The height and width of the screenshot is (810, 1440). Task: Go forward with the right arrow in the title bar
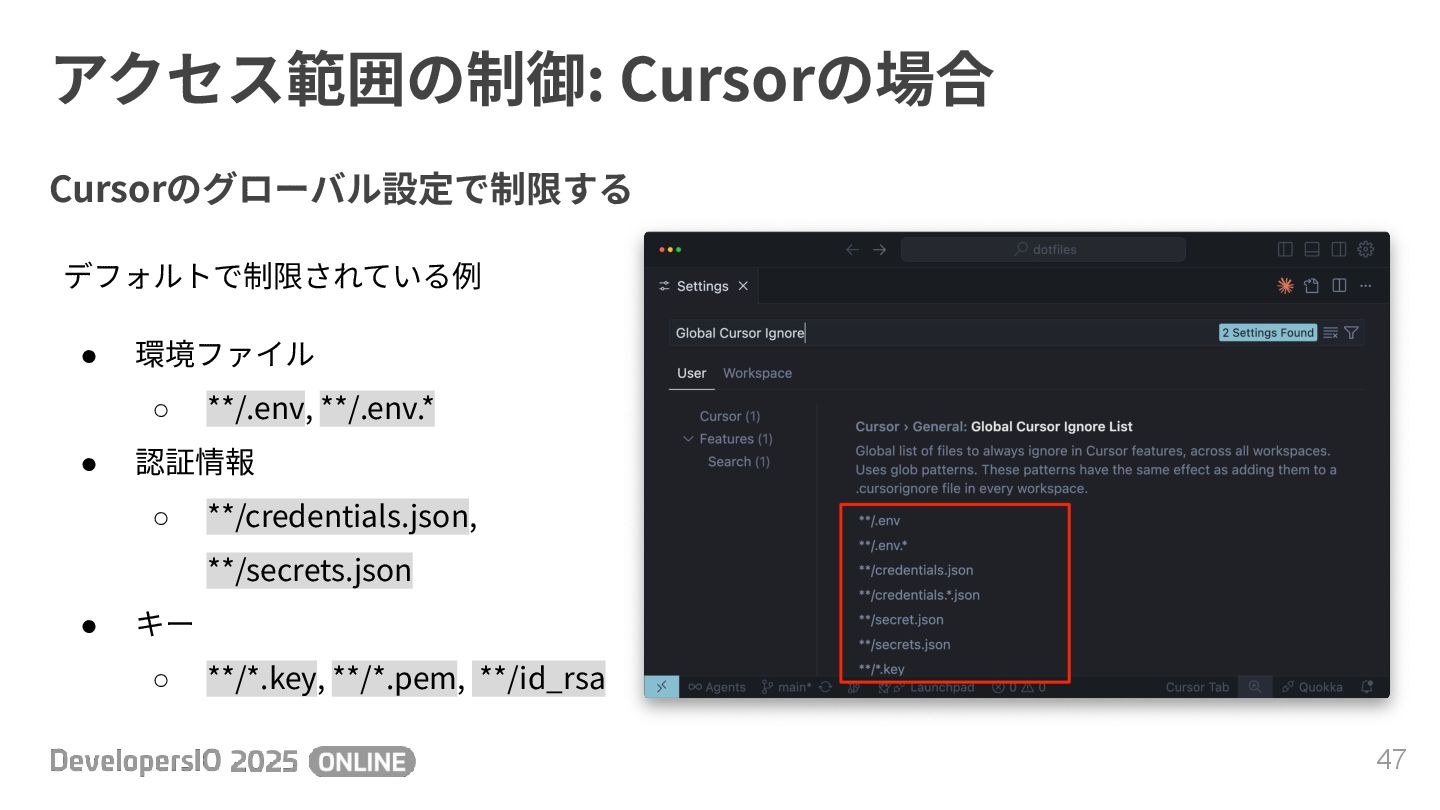point(879,250)
